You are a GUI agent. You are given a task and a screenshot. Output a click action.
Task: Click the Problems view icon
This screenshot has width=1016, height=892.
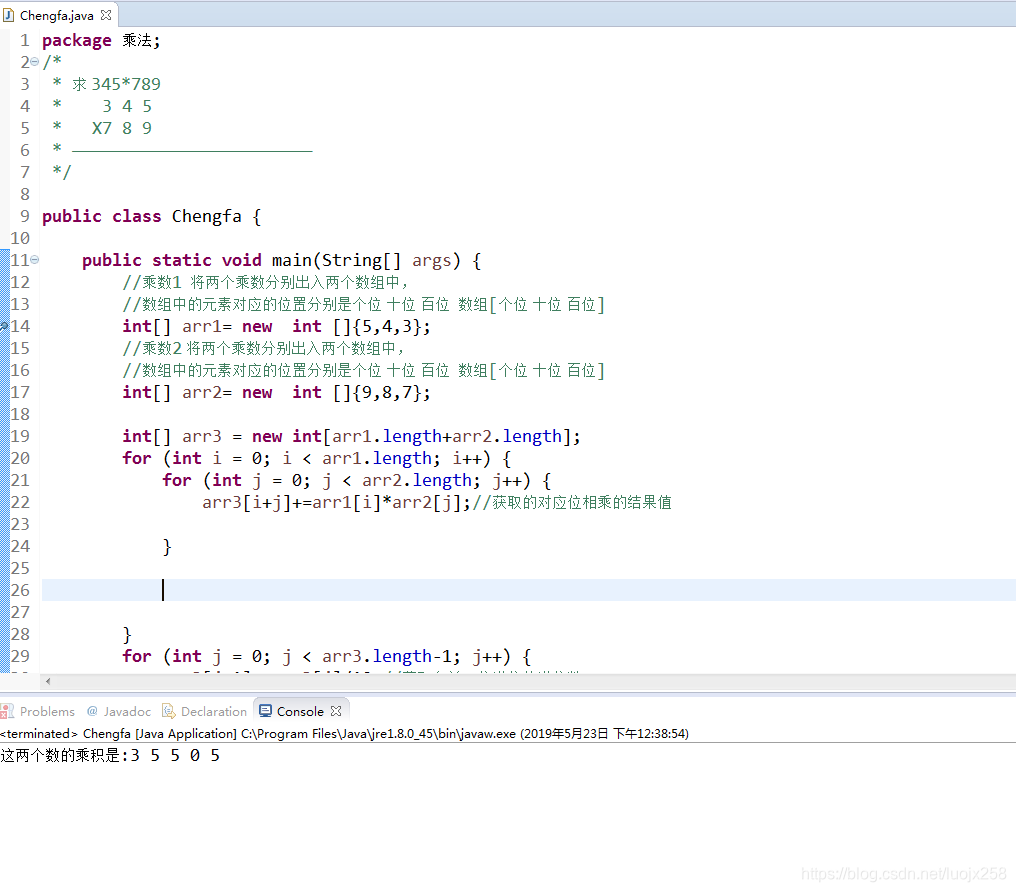click(x=7, y=711)
